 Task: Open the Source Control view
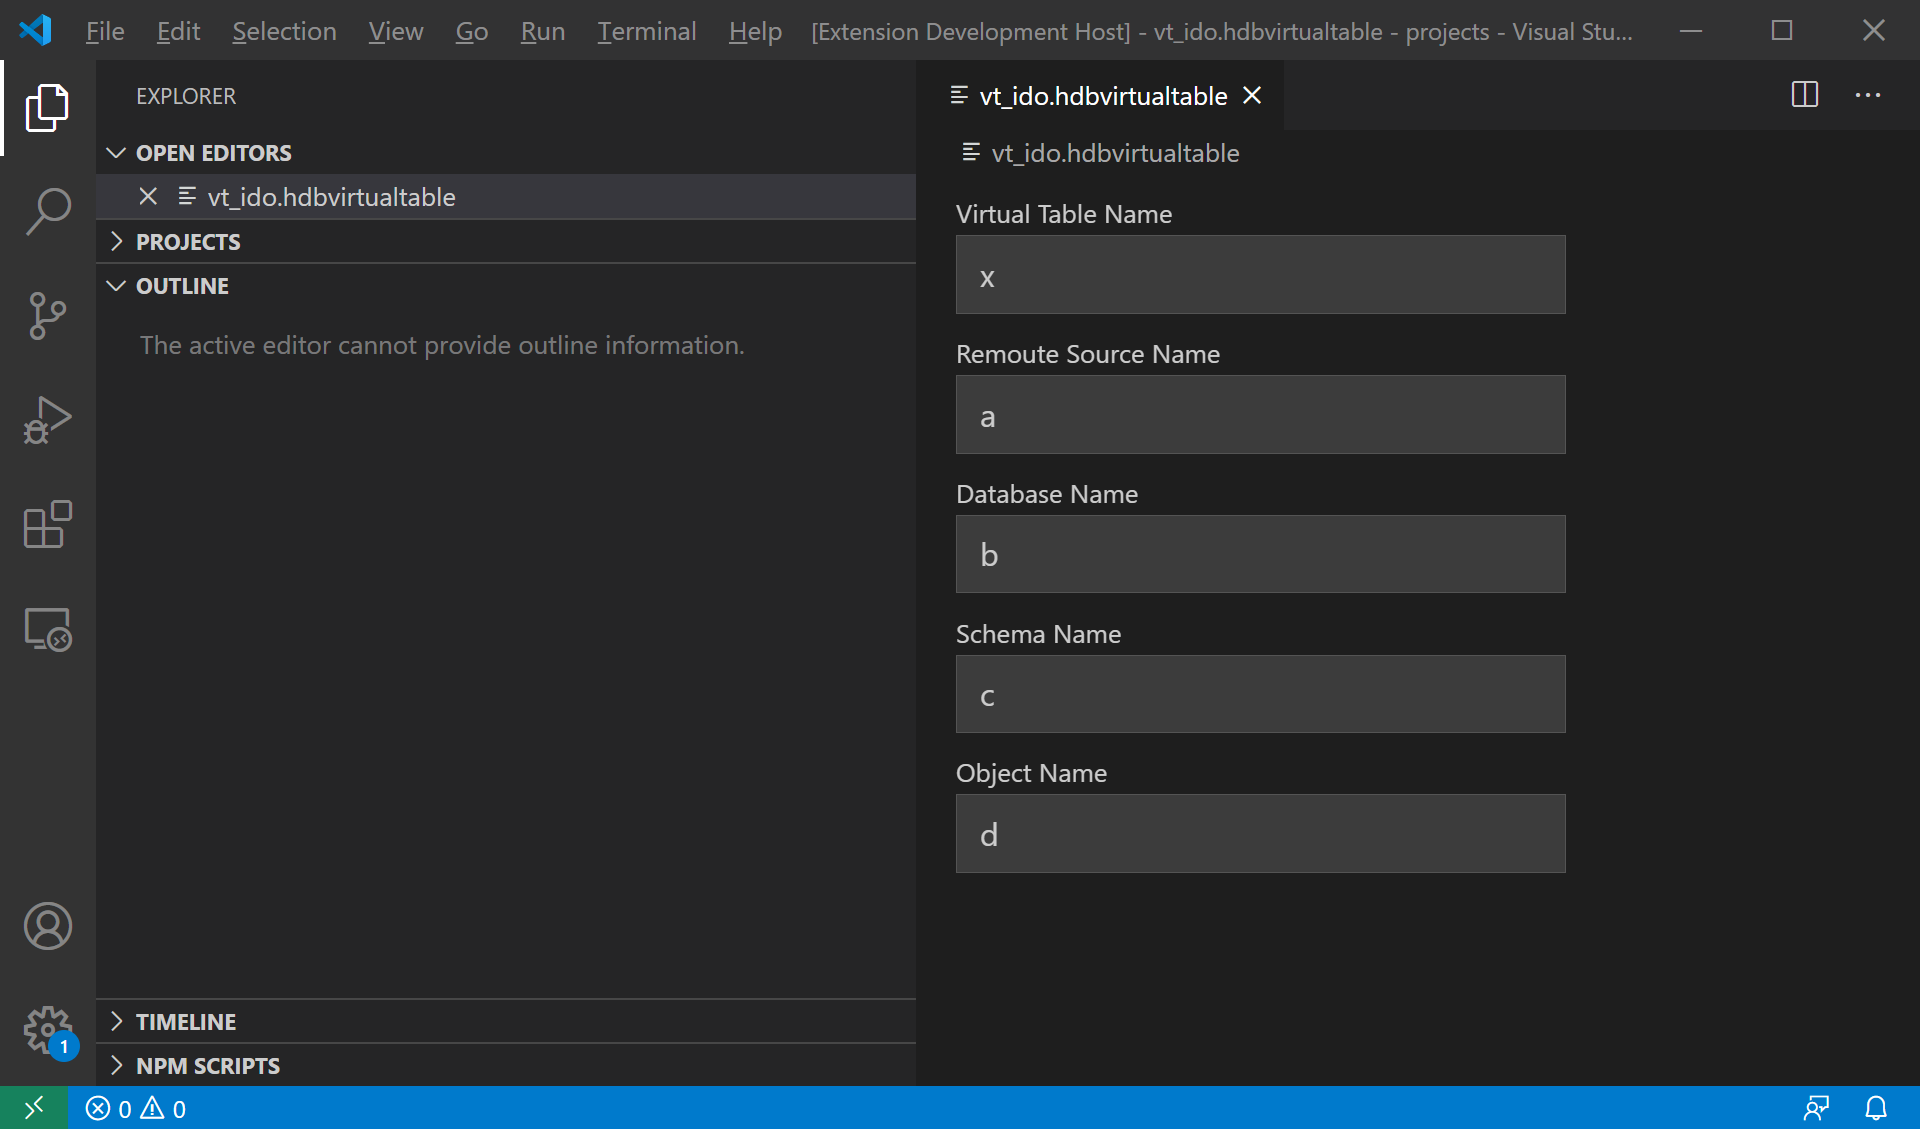pos(47,315)
